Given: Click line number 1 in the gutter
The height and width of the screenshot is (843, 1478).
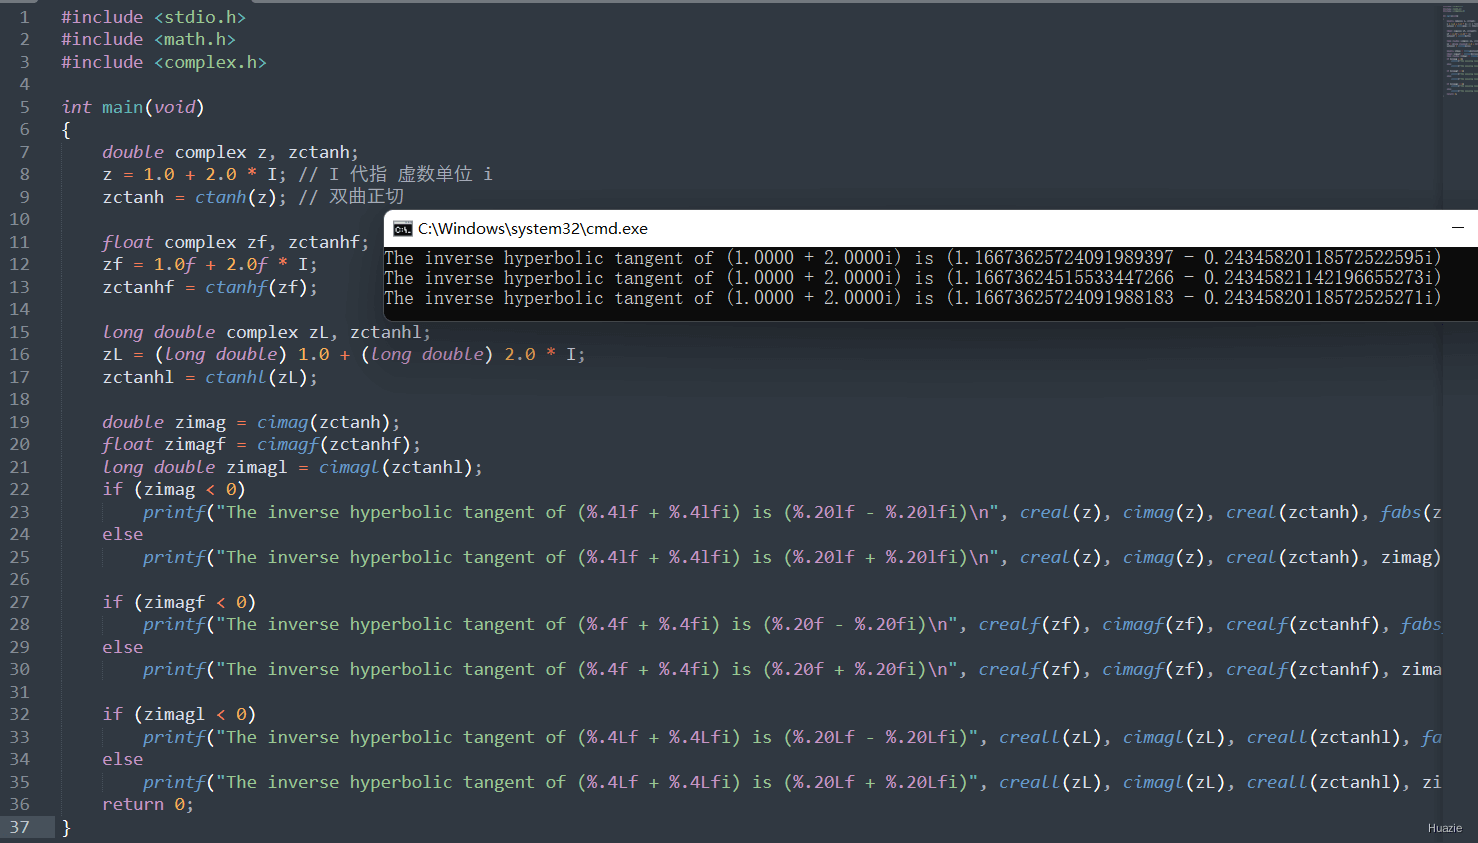Looking at the screenshot, I should pyautogui.click(x=25, y=17).
